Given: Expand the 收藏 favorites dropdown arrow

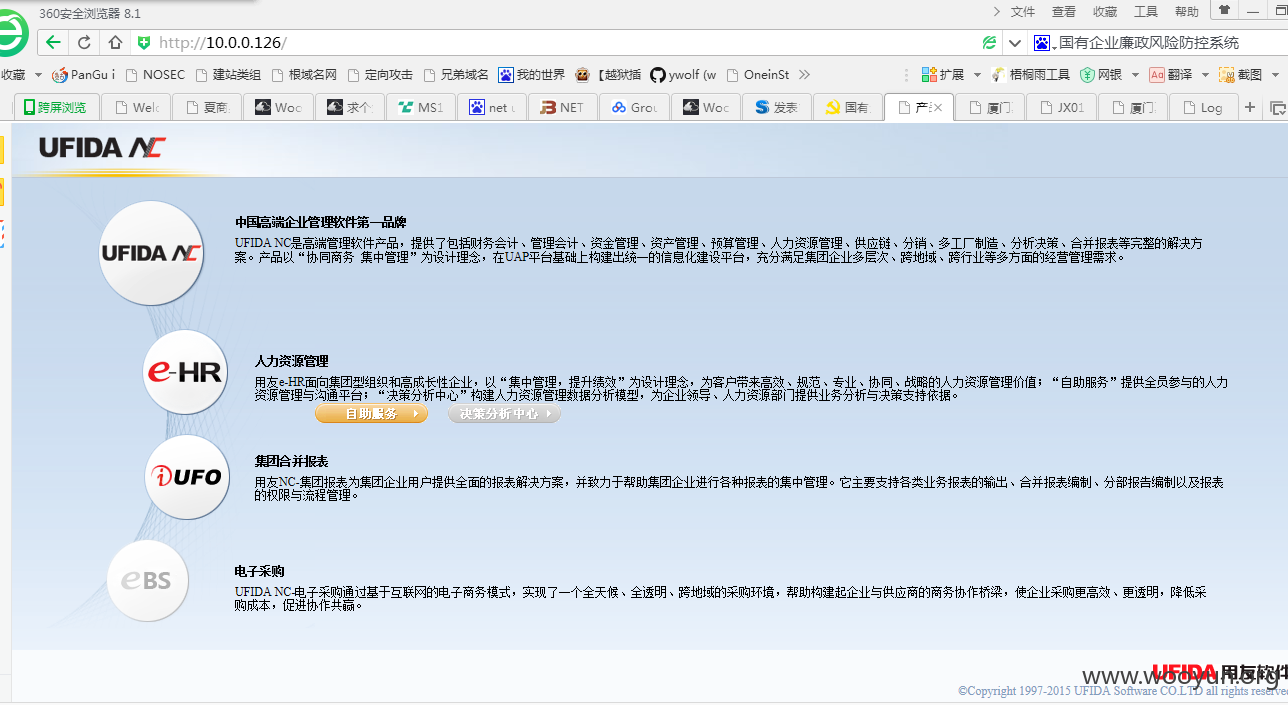Looking at the screenshot, I should (x=38, y=75).
